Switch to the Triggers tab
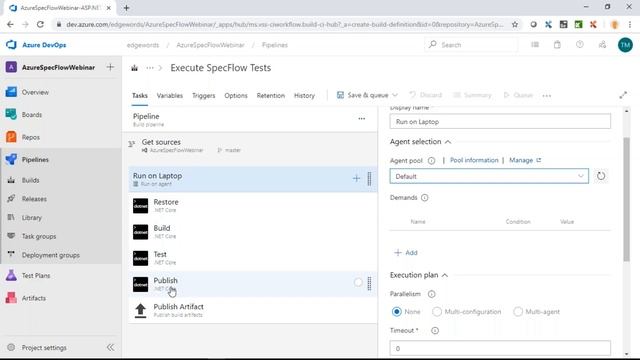Screen dimensions: 640x360 pos(203,96)
